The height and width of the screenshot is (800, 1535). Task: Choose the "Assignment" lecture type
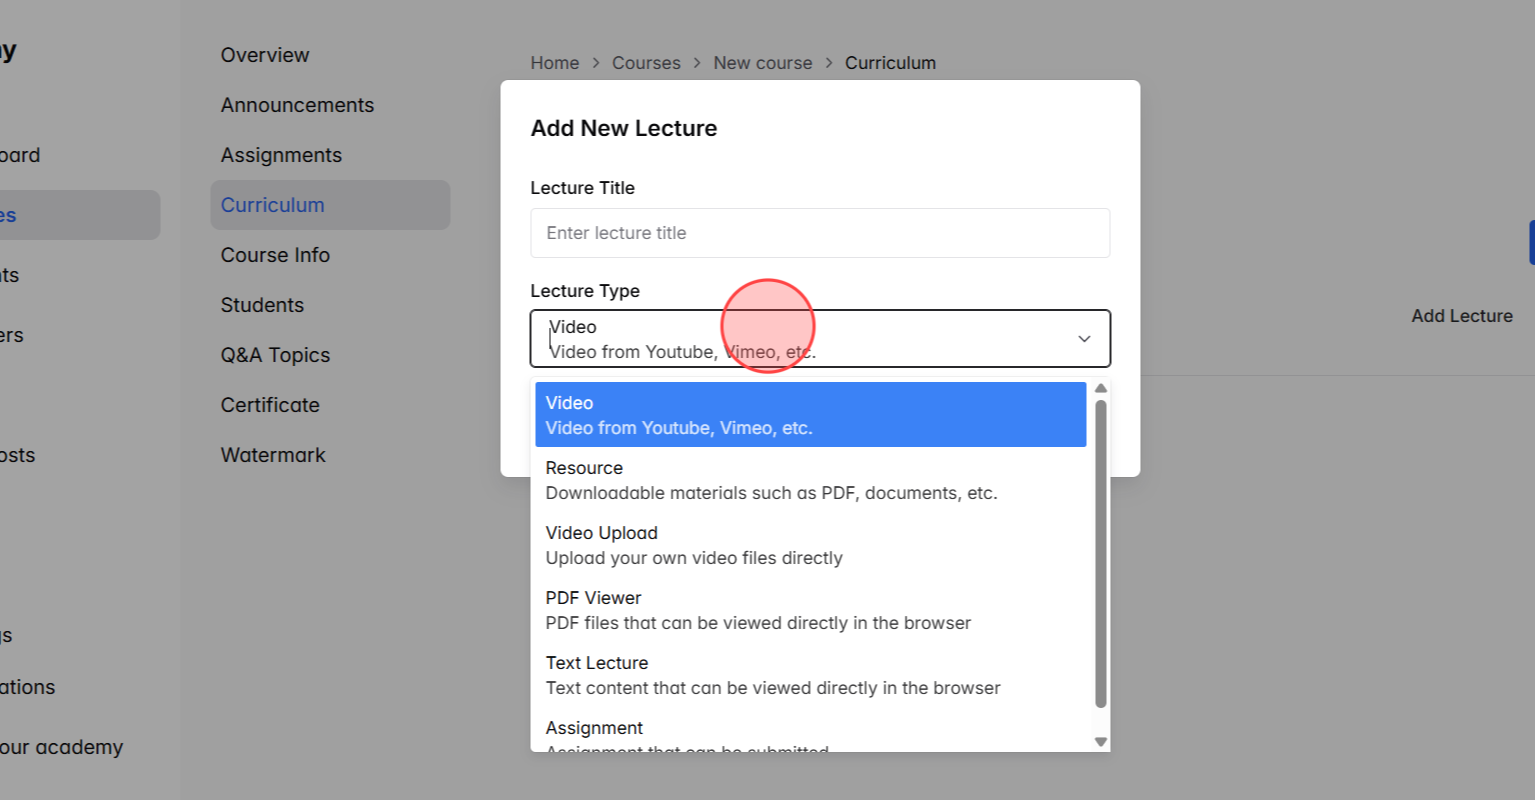[x=810, y=730]
